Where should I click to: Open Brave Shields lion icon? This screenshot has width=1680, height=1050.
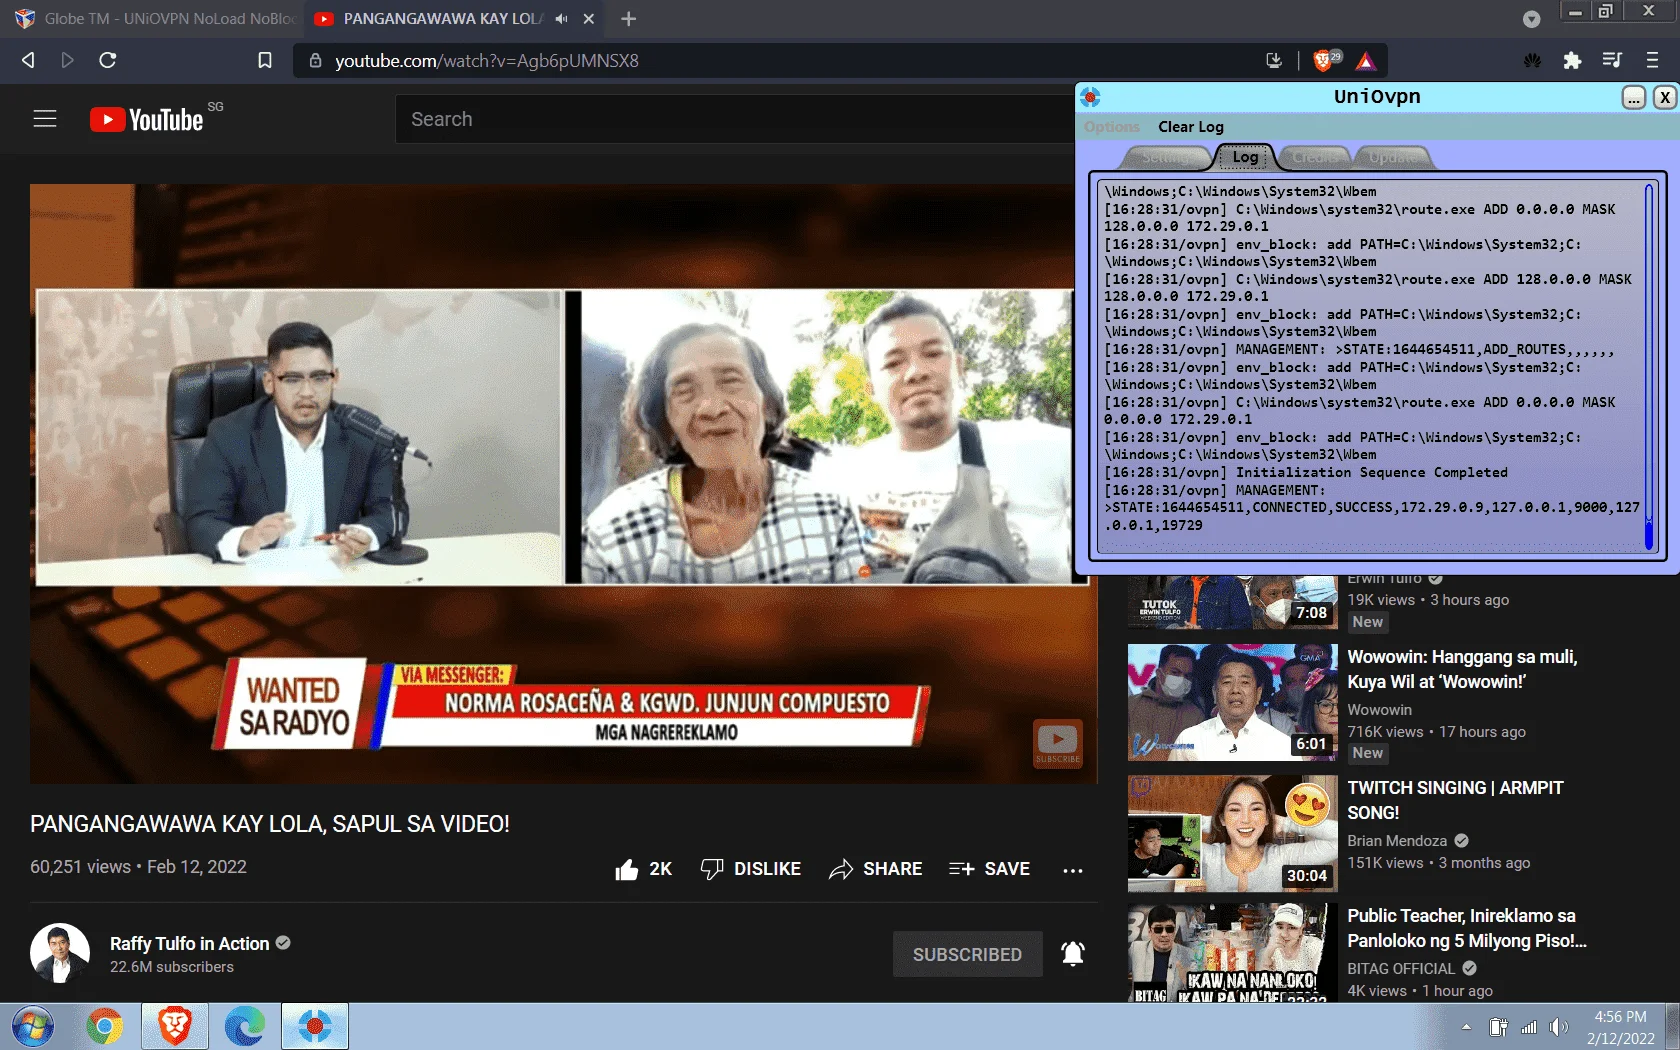tap(1324, 60)
